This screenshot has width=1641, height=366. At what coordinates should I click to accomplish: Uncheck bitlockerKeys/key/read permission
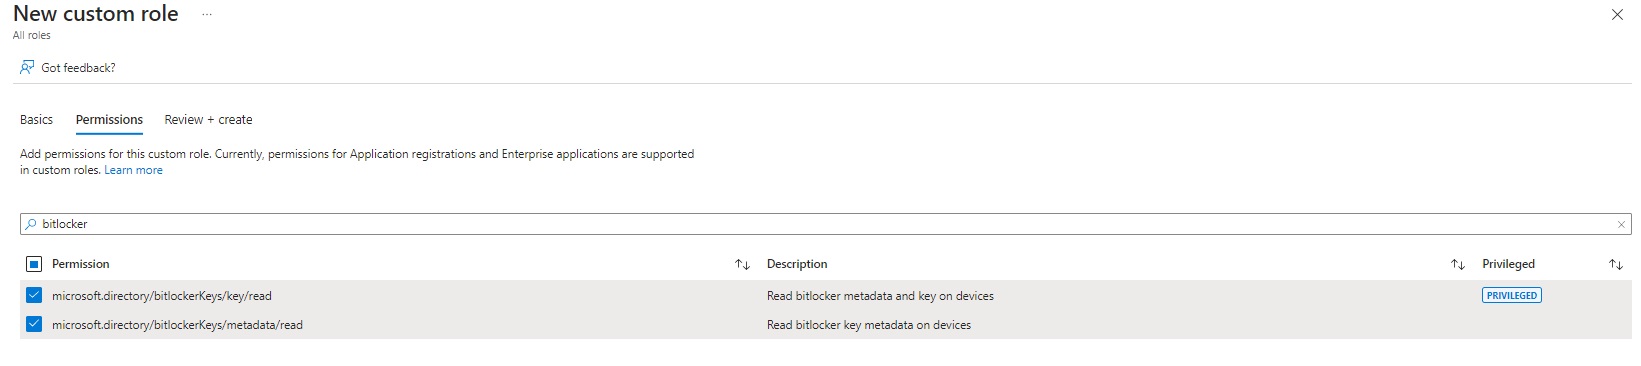(x=34, y=295)
